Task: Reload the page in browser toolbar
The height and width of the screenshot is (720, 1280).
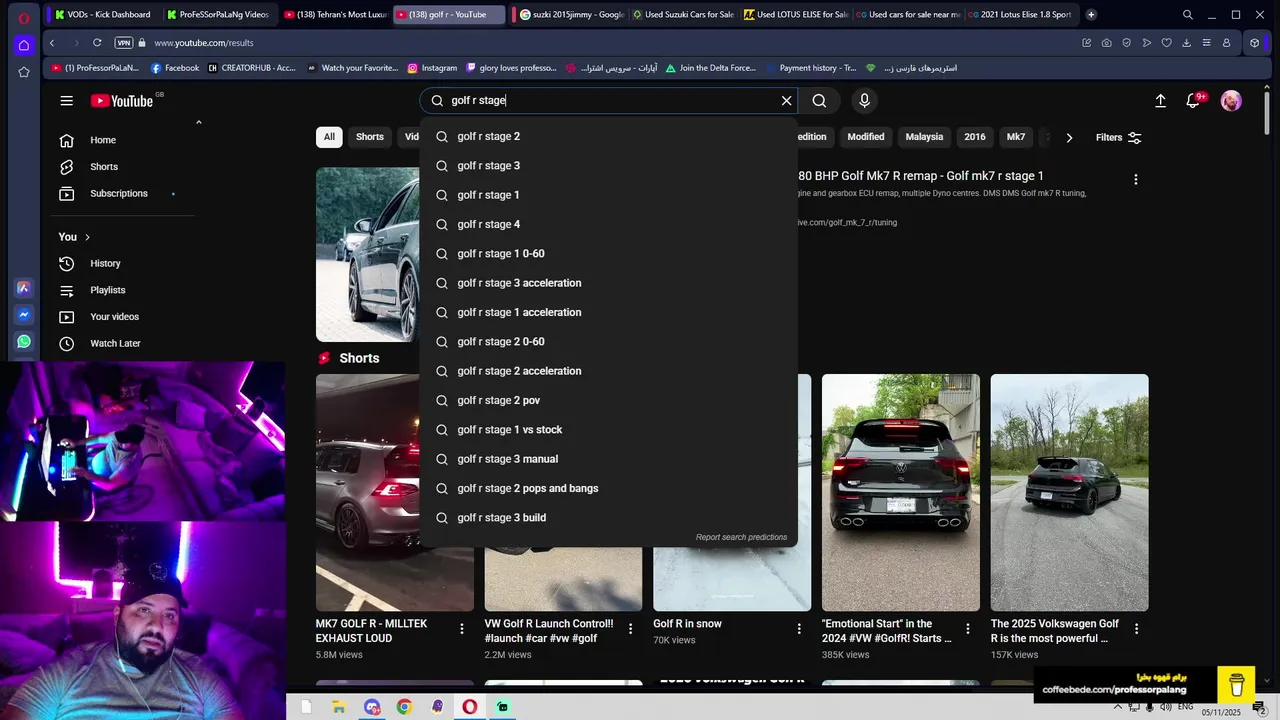Action: coord(97,43)
